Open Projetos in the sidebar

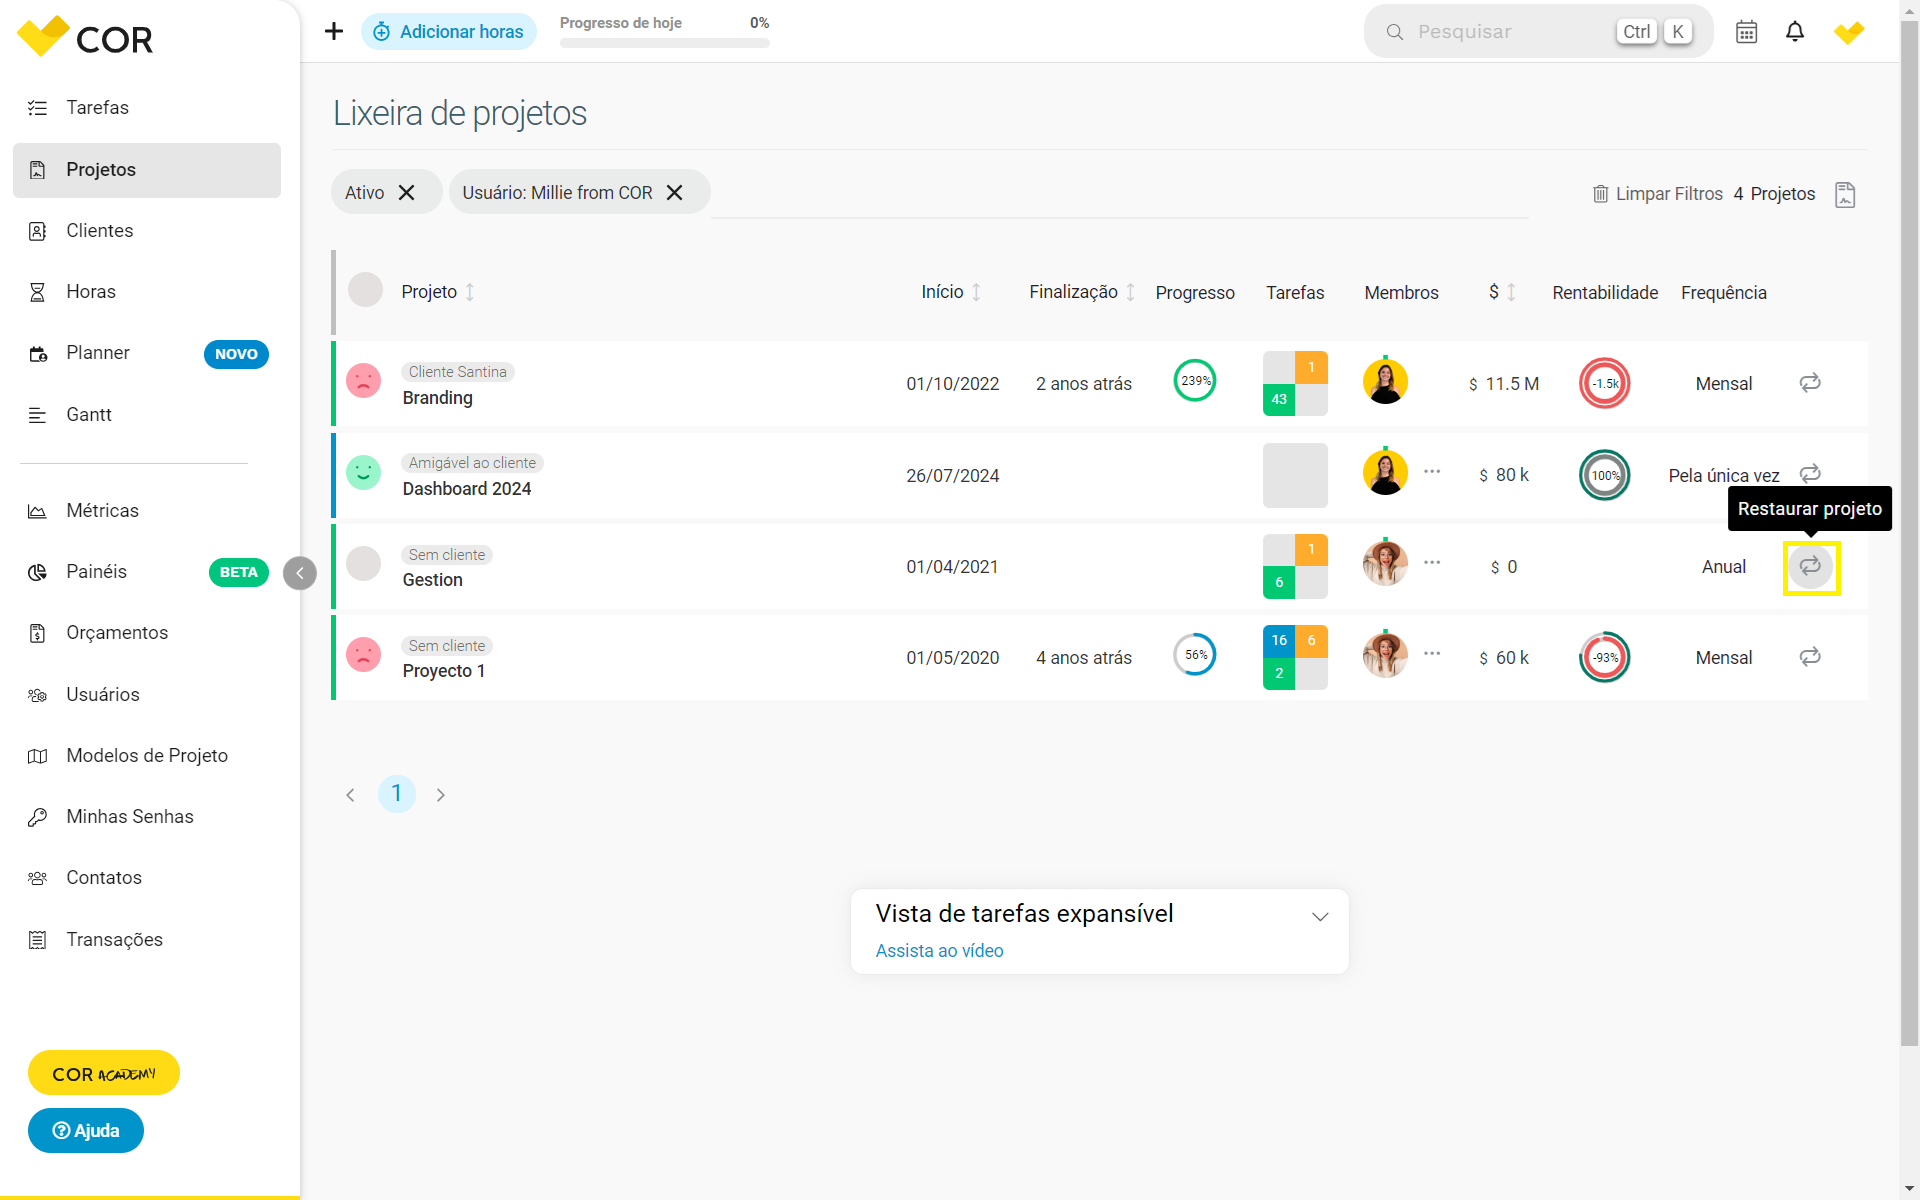147,170
